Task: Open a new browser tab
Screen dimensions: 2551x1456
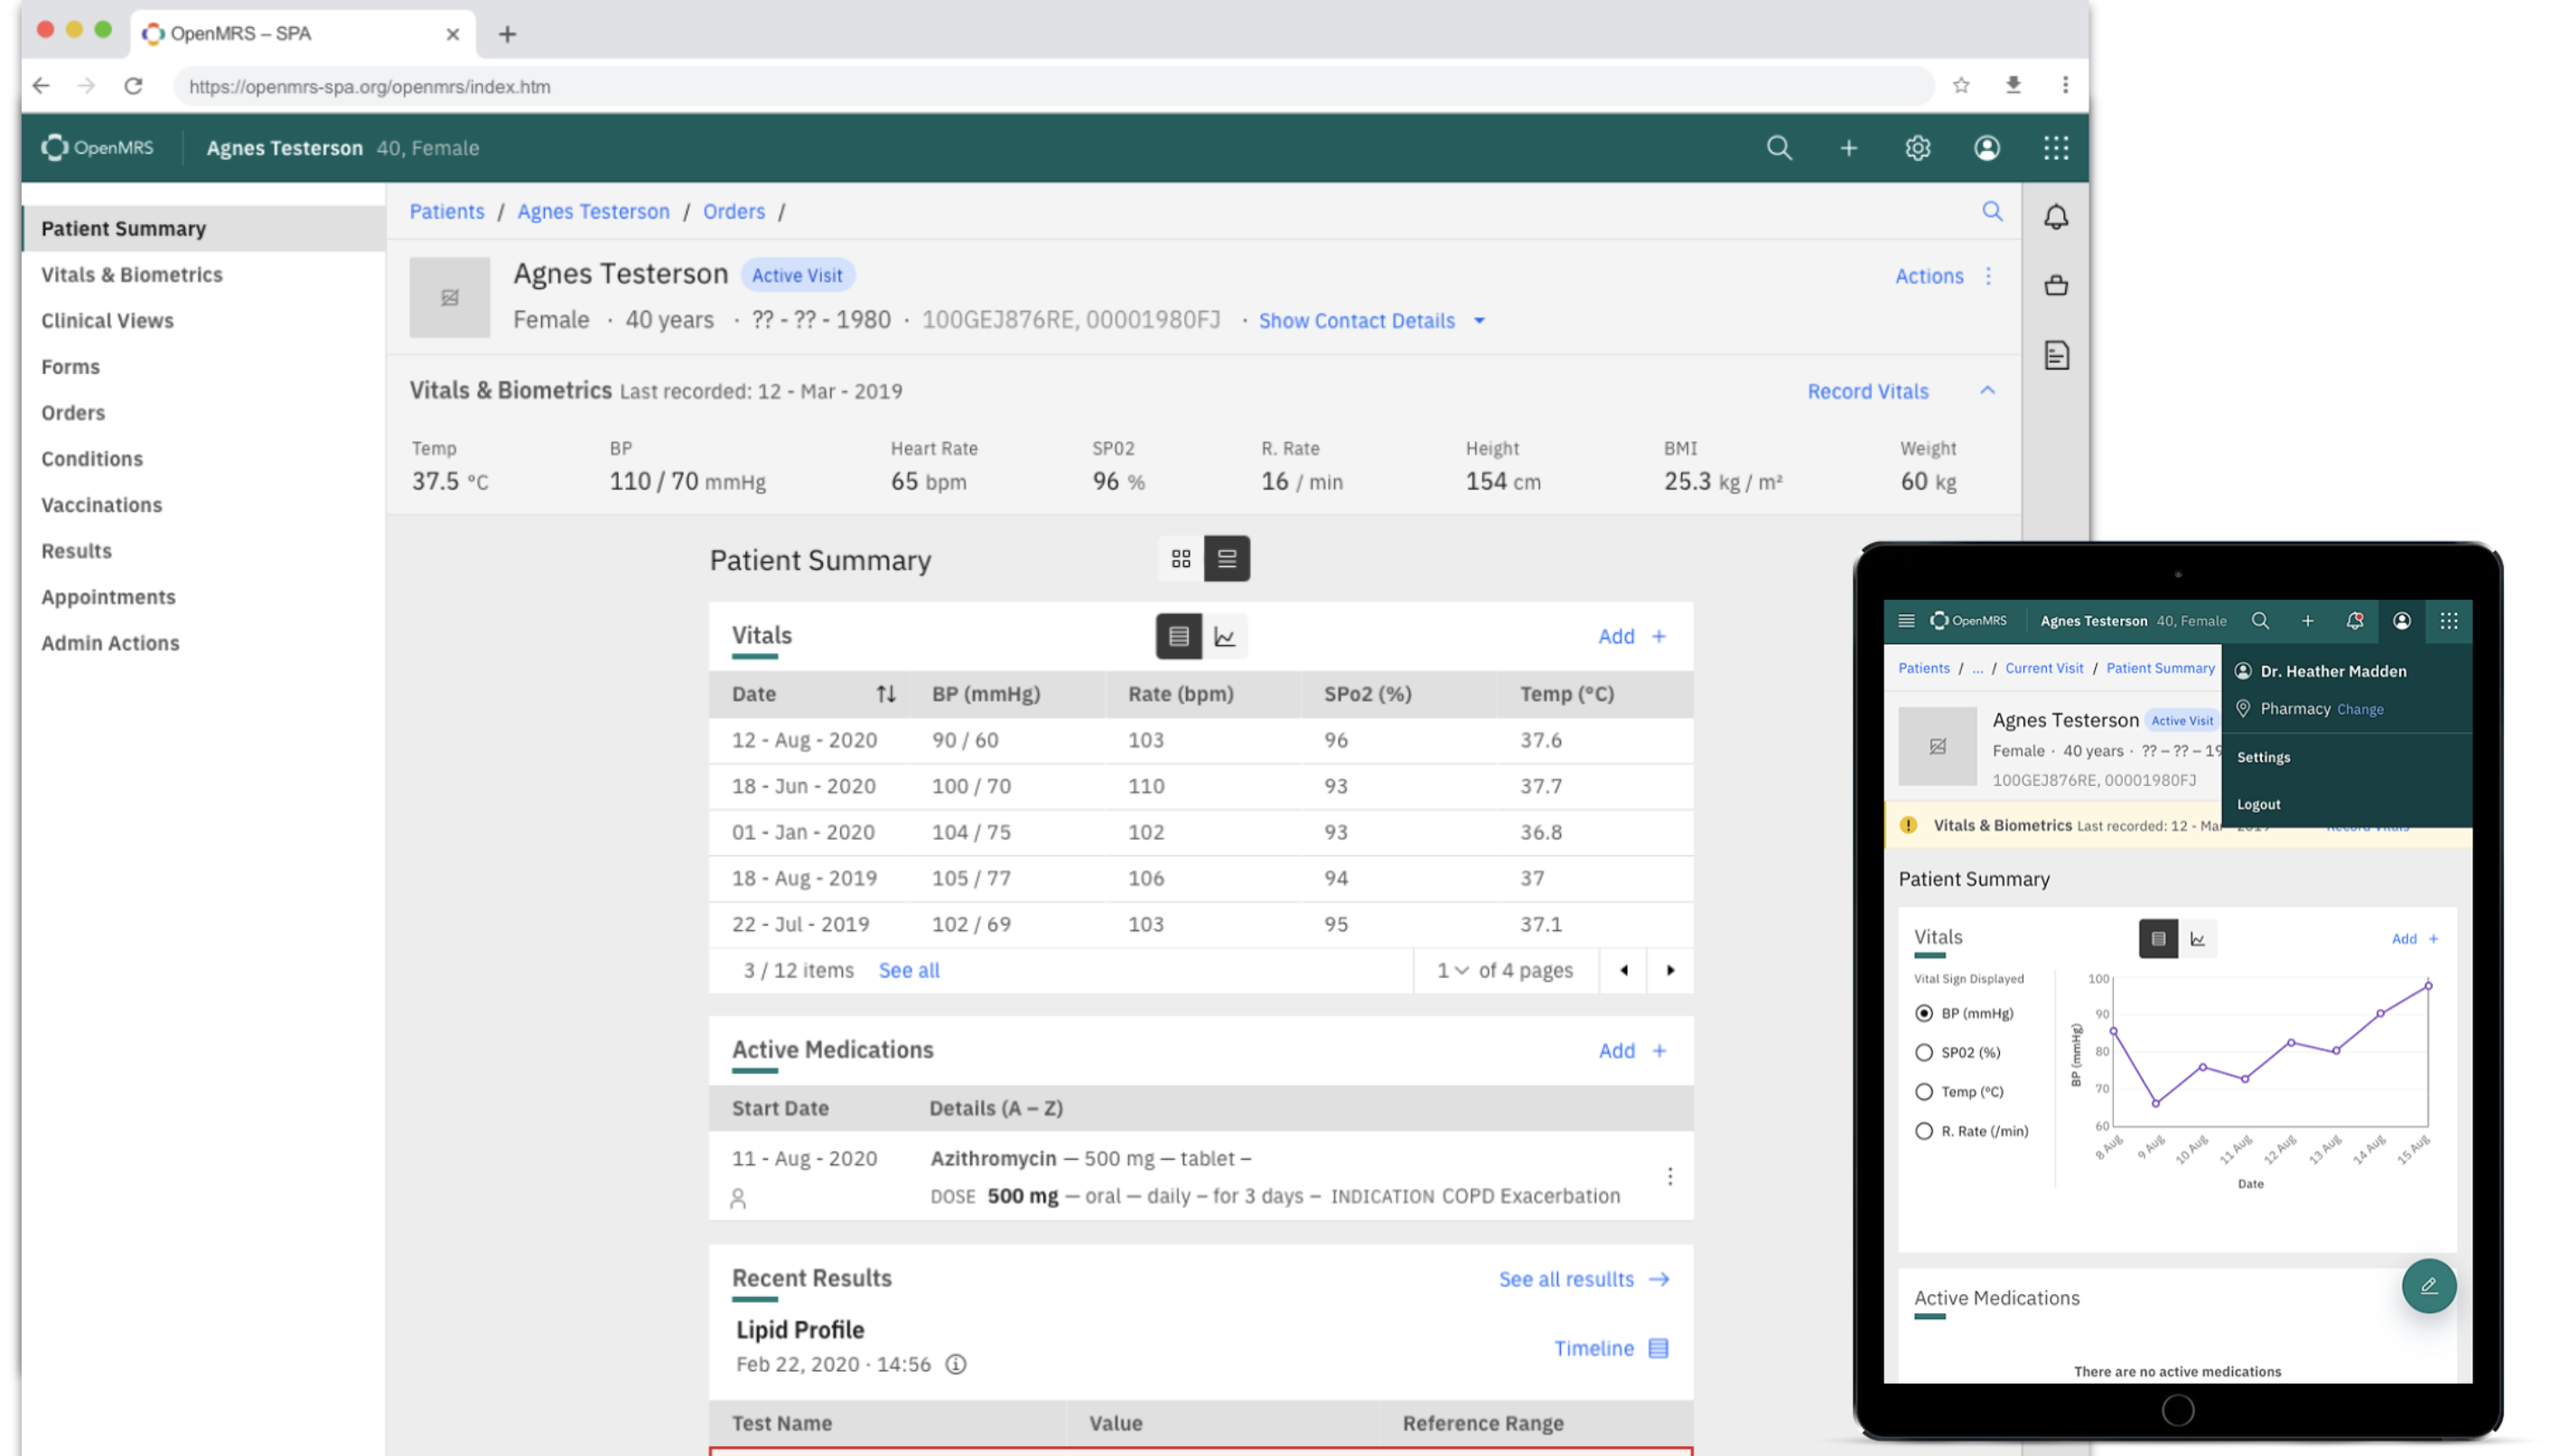Action: point(507,34)
